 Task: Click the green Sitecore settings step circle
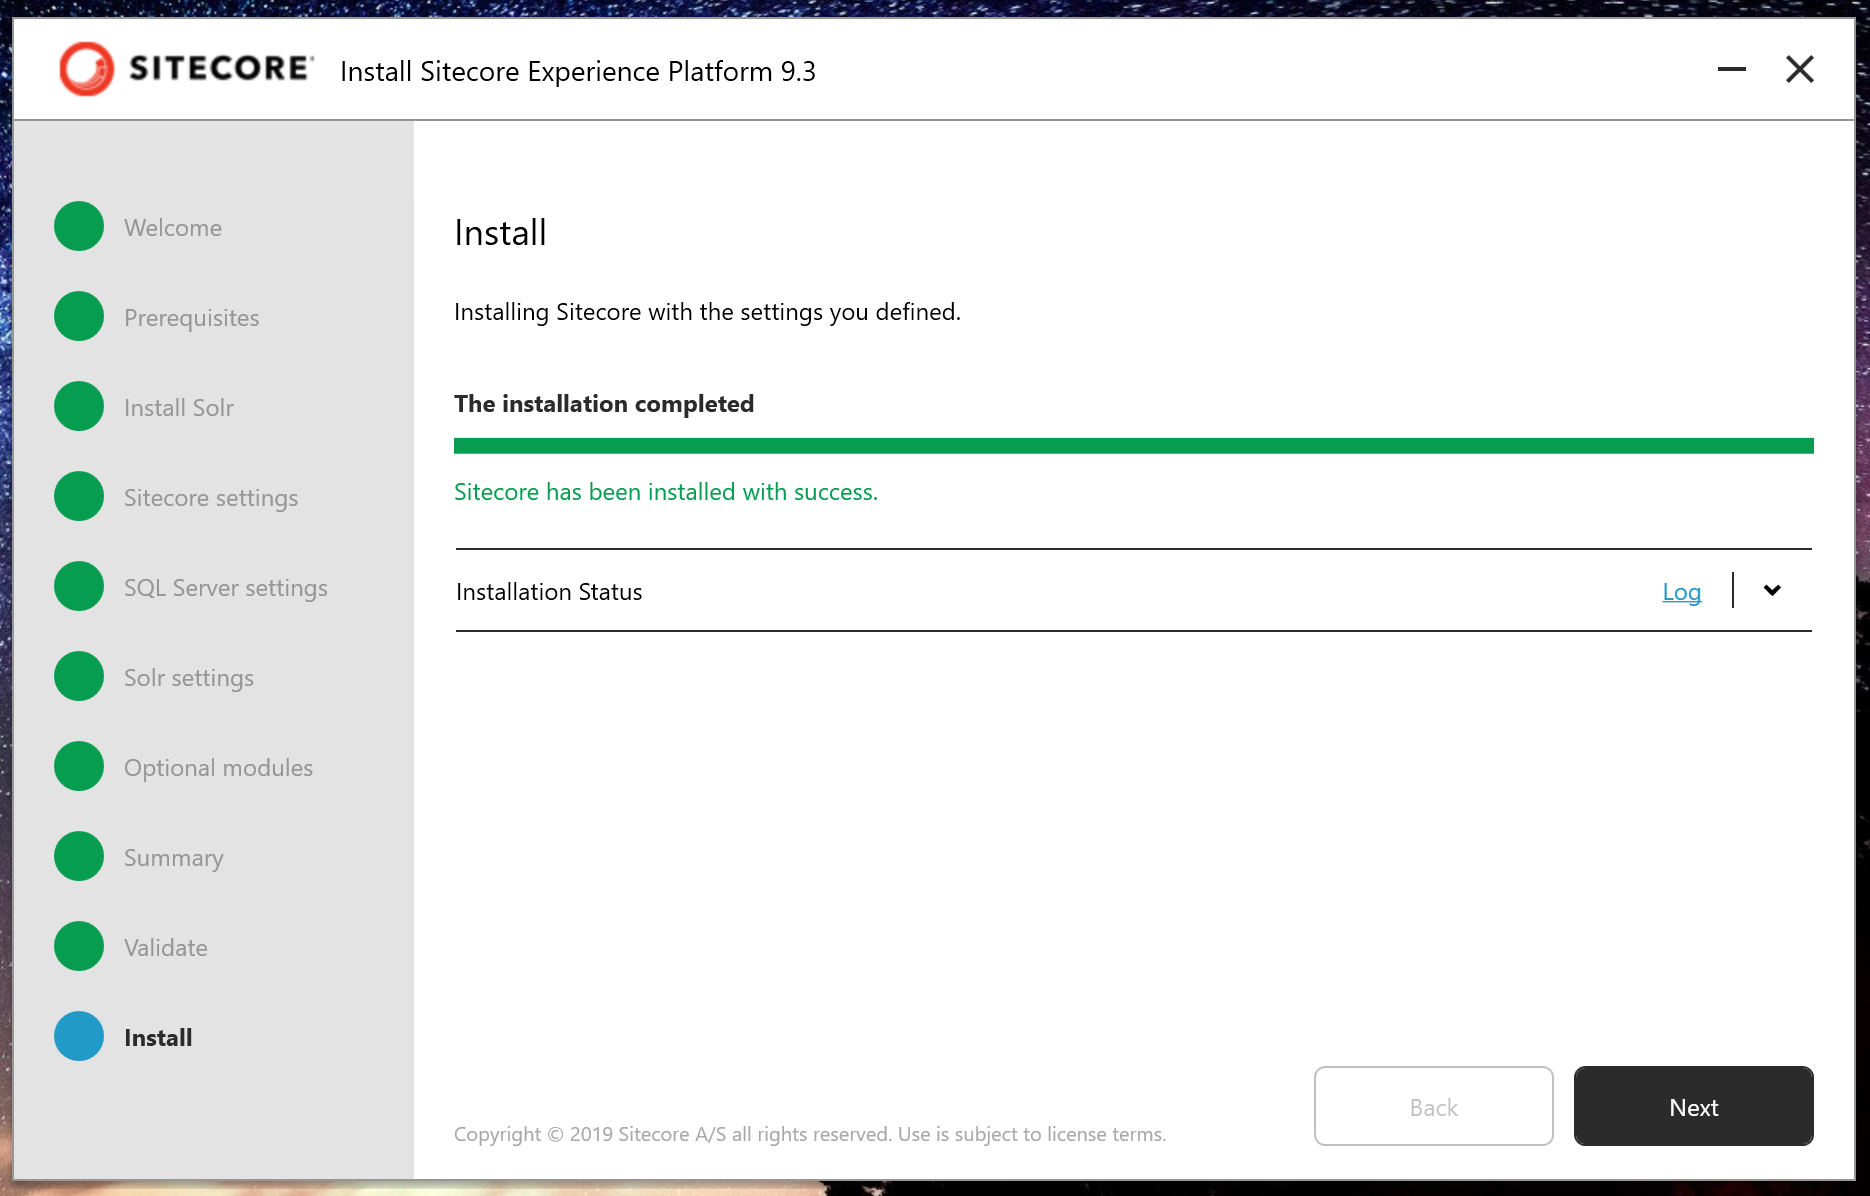click(79, 496)
